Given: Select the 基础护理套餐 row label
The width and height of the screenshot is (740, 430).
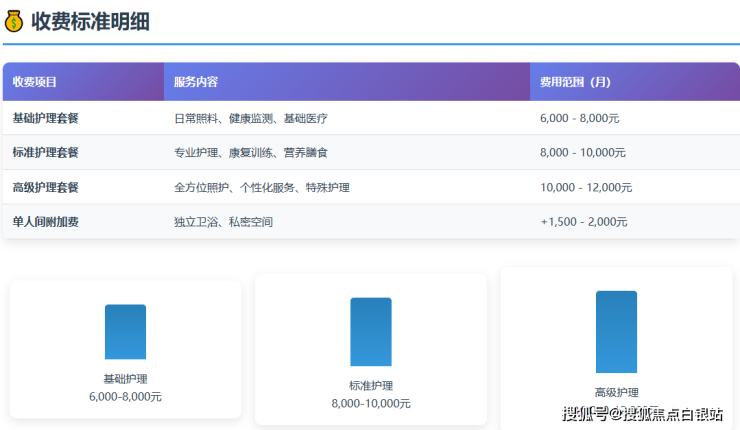Looking at the screenshot, I should pos(45,118).
